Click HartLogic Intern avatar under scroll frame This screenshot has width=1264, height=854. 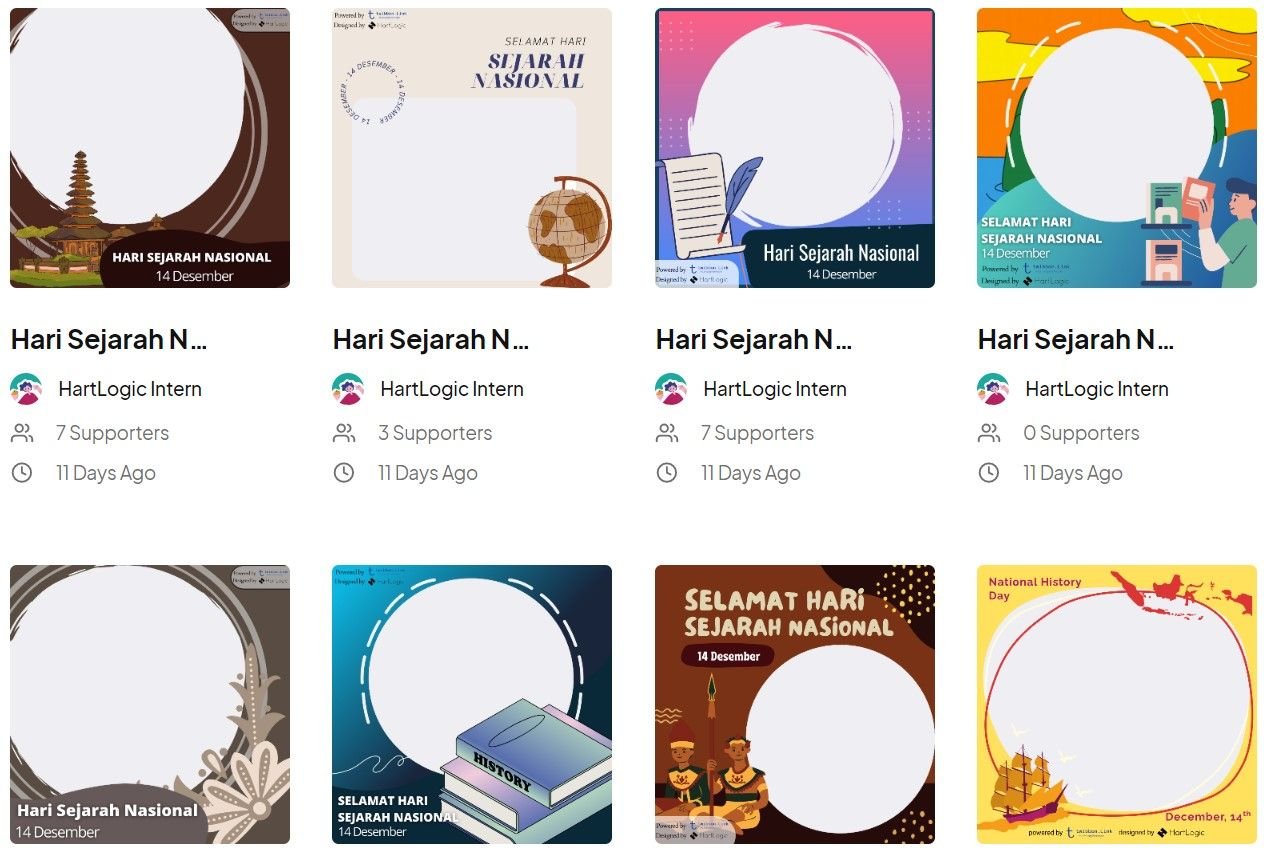click(671, 389)
